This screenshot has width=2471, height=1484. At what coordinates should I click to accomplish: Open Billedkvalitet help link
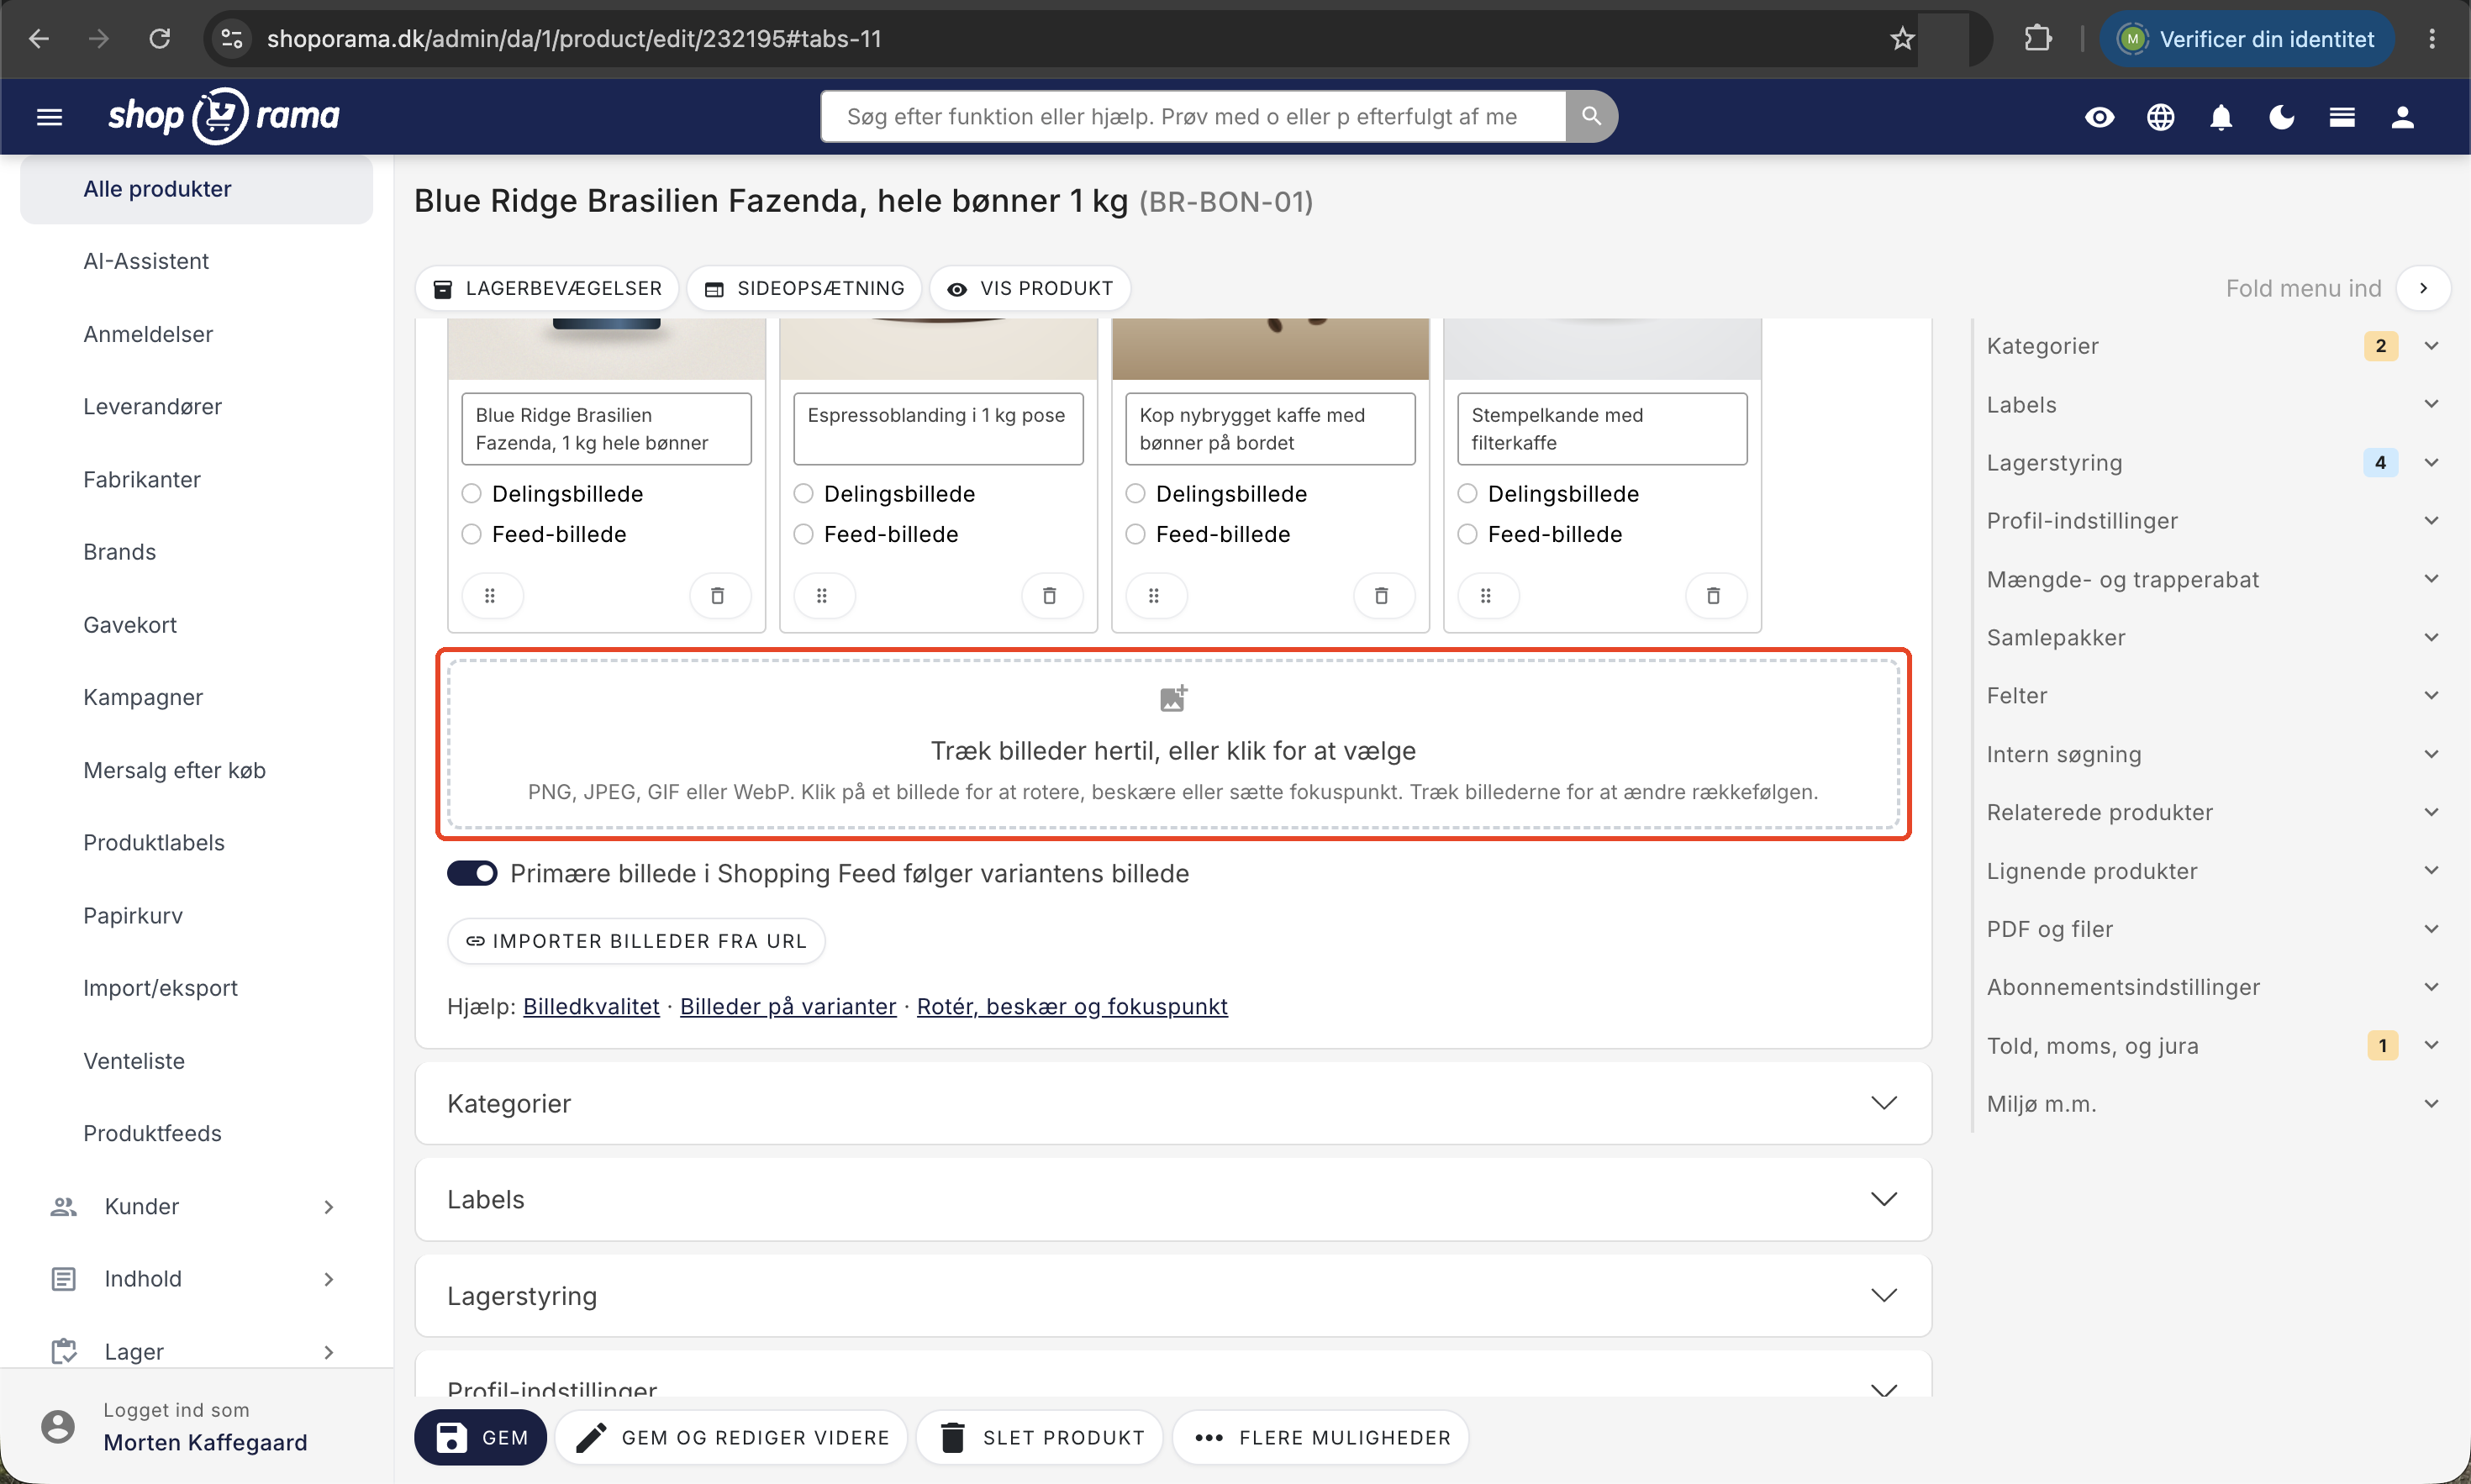591,1006
